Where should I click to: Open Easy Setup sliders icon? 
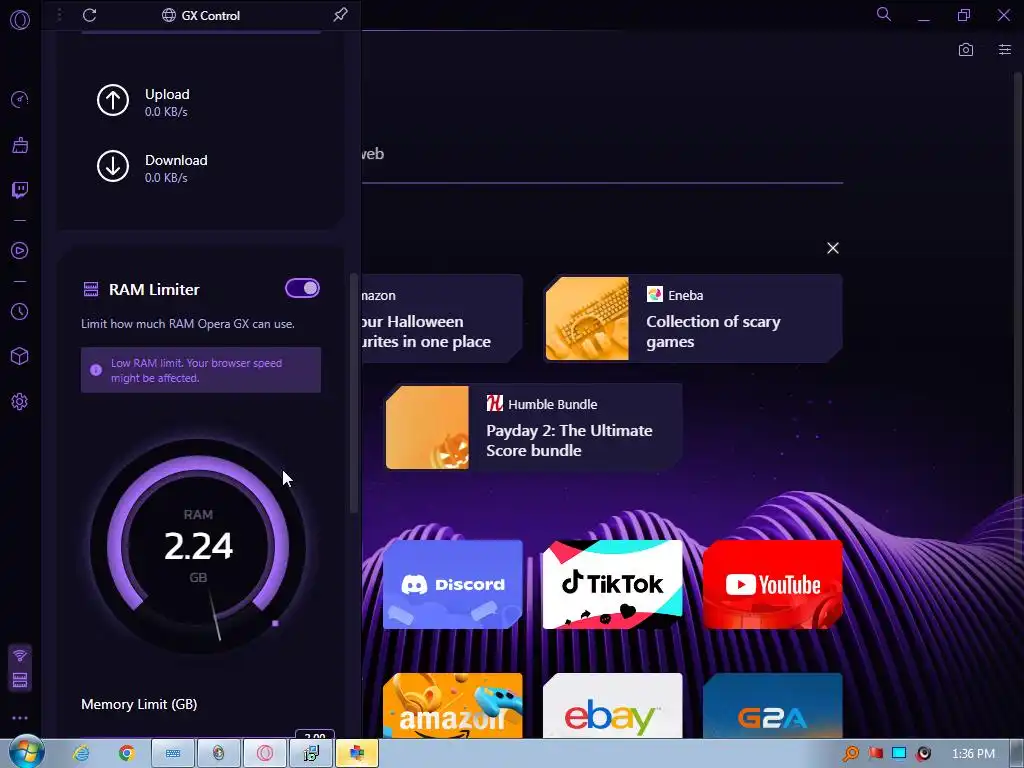[1005, 50]
